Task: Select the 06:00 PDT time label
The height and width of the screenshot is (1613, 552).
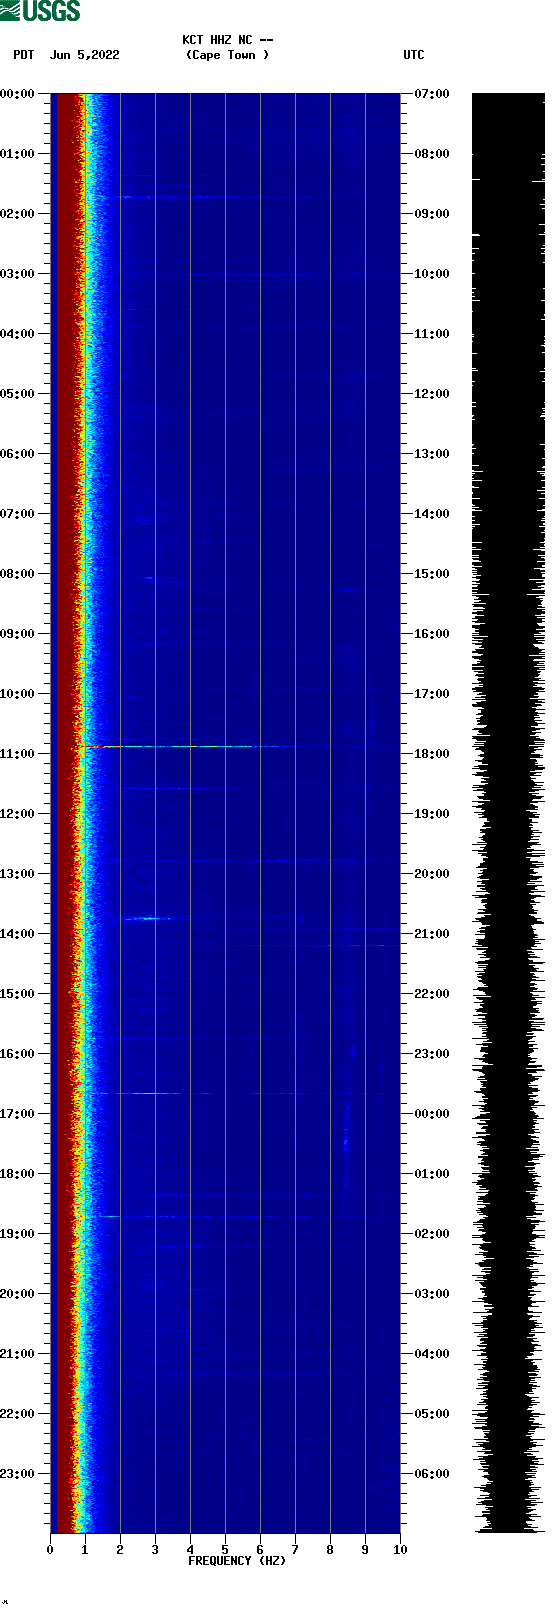Action: click(x=17, y=454)
